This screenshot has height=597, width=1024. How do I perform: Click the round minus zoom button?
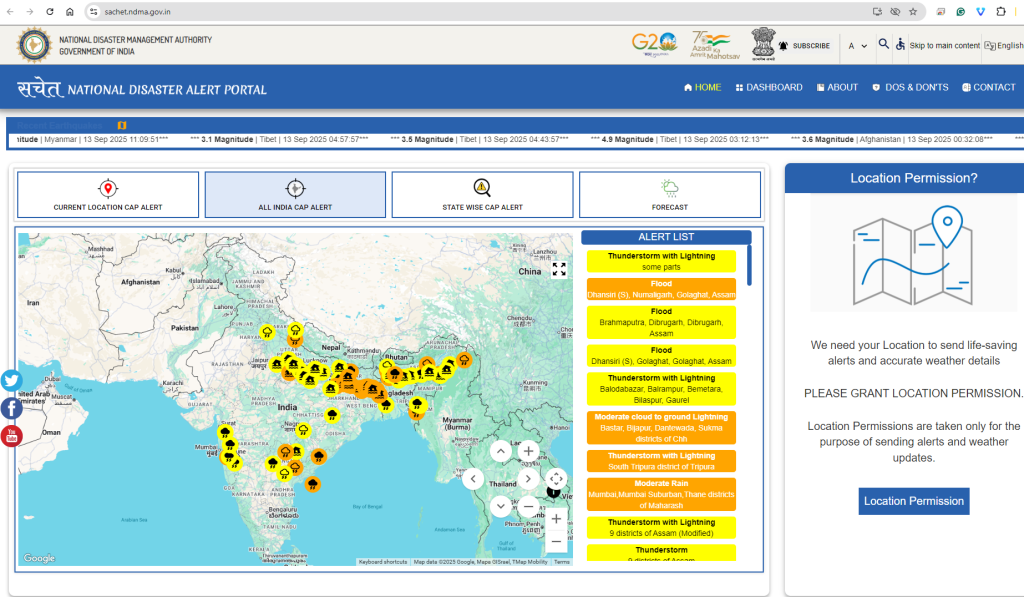528,506
